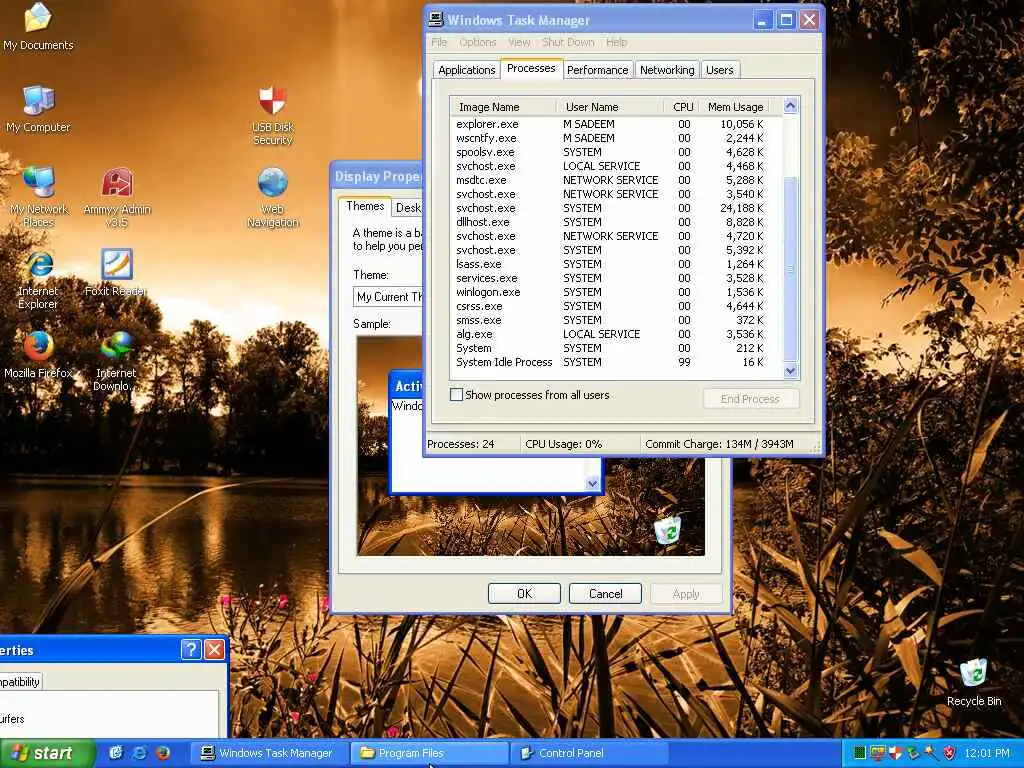Screen dimensions: 1024x768
Task: Select the My Network Places icon
Action: [39, 197]
